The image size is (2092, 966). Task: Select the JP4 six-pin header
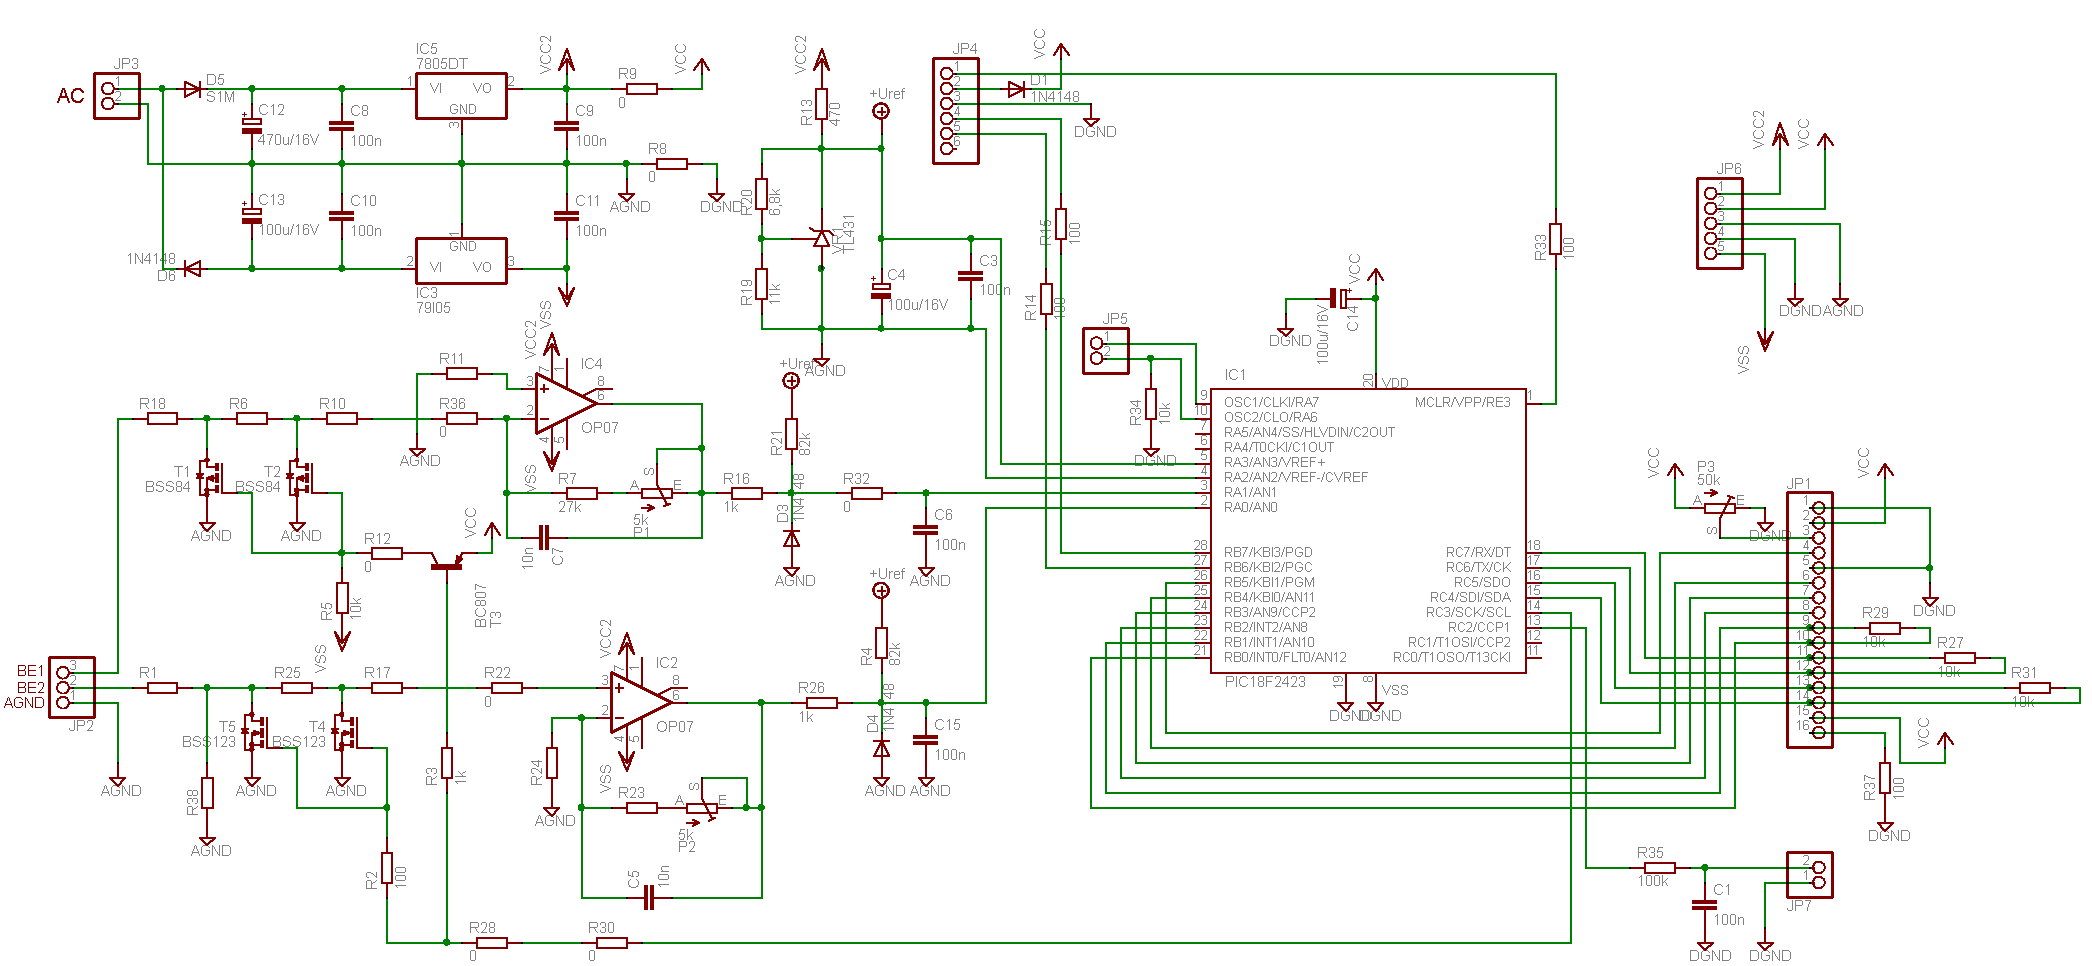click(x=955, y=110)
